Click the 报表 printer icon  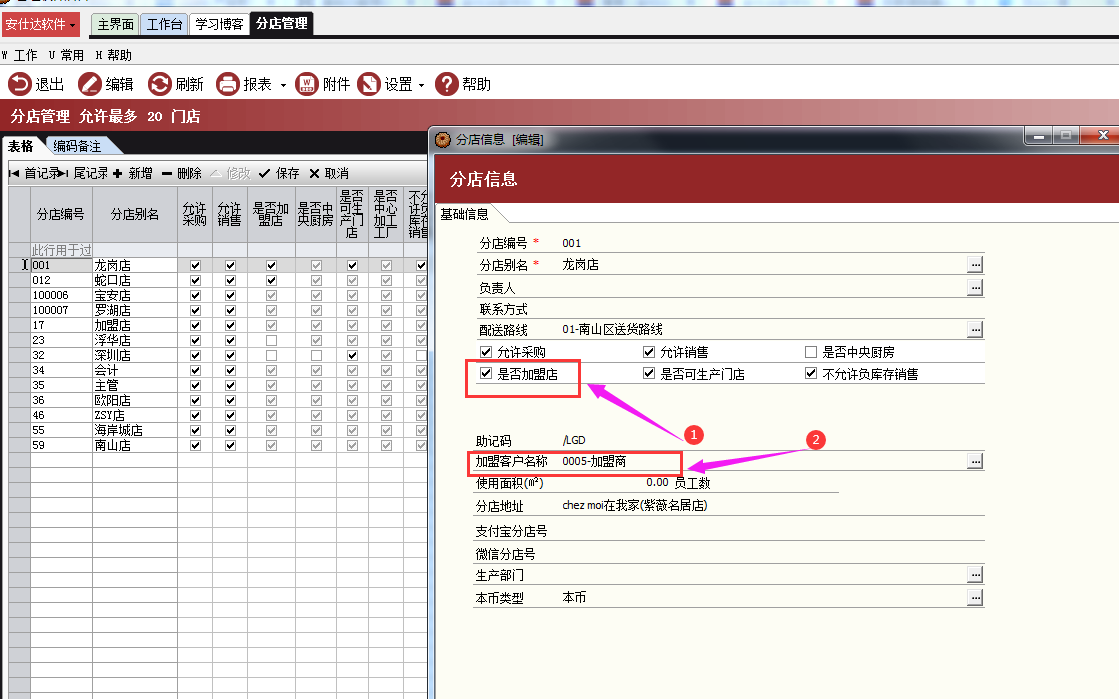tap(228, 84)
